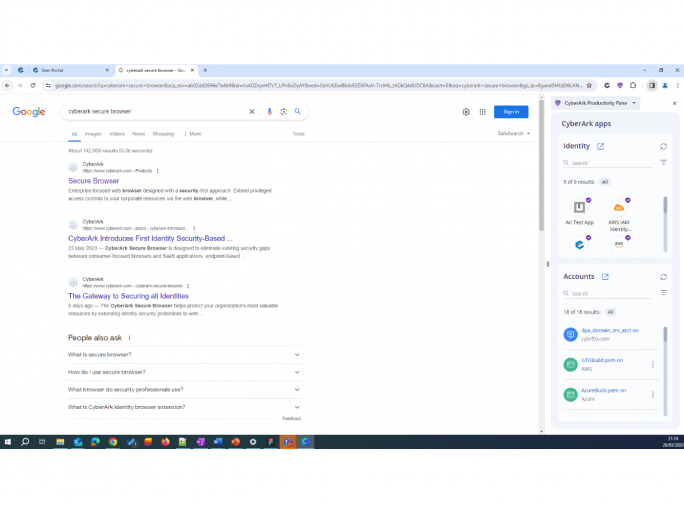The image size is (684, 513).
Task: Expand 'What browser do security professionals use?'
Action: pos(184,390)
